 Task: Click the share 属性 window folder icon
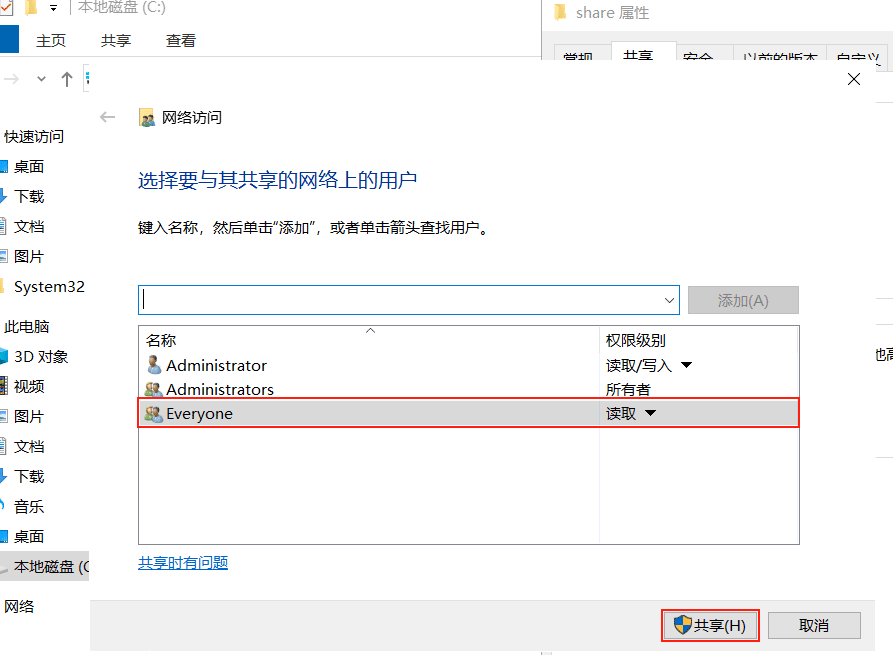click(561, 12)
